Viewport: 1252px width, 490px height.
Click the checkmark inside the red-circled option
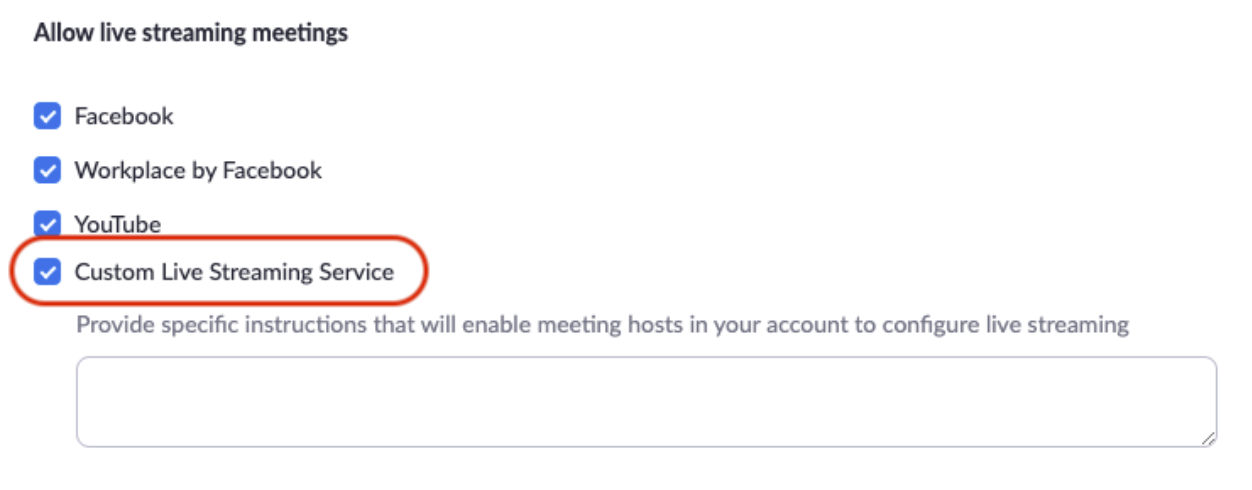(47, 272)
